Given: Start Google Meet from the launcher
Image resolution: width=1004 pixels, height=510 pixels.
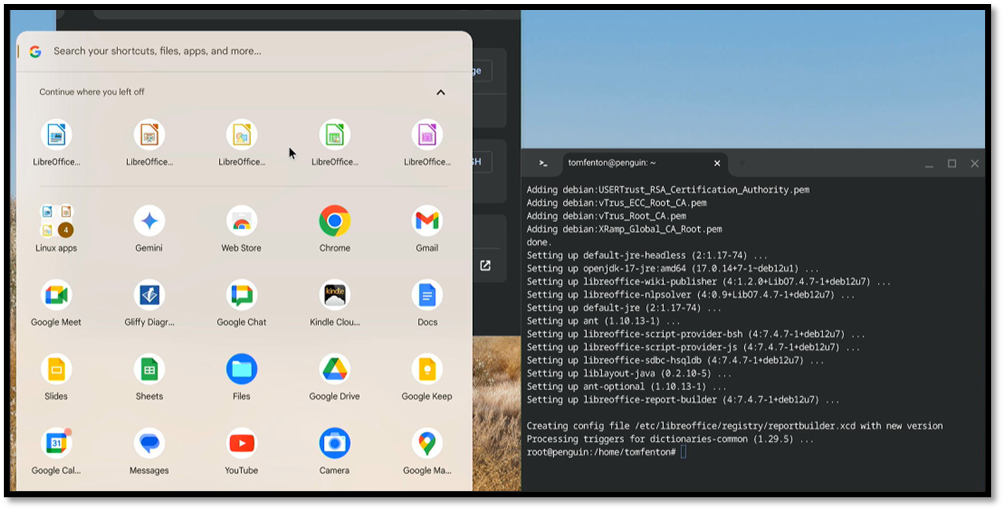Looking at the screenshot, I should [56, 295].
